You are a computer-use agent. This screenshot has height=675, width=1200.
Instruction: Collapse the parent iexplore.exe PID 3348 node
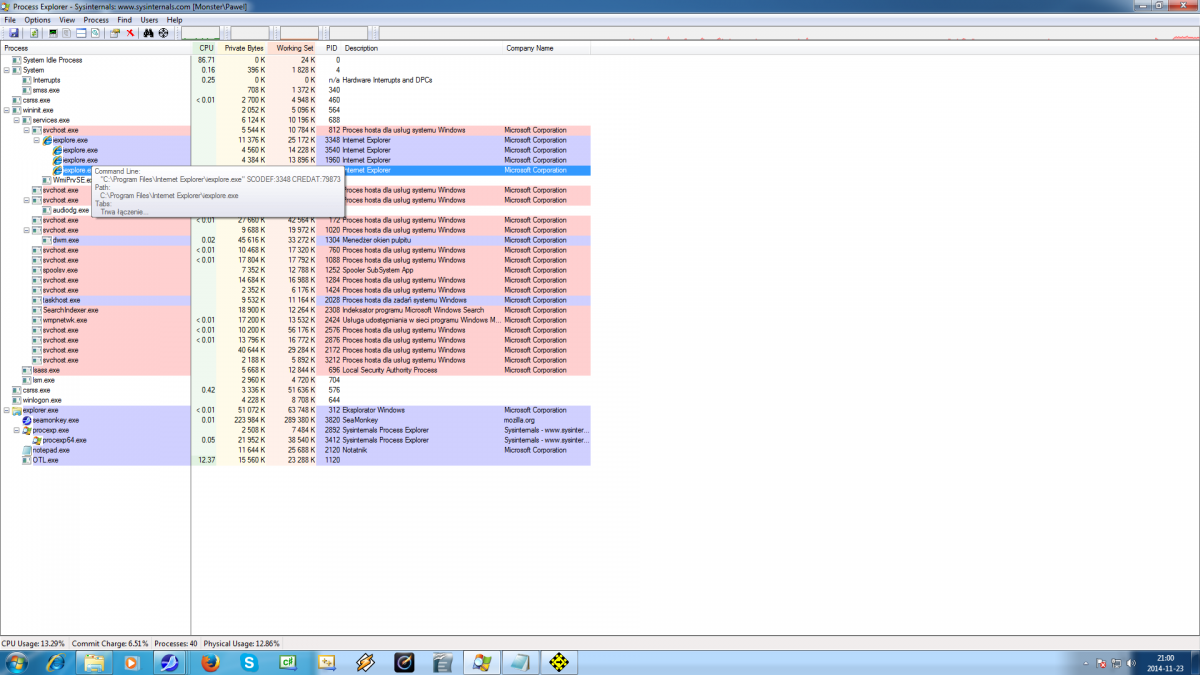(37, 140)
